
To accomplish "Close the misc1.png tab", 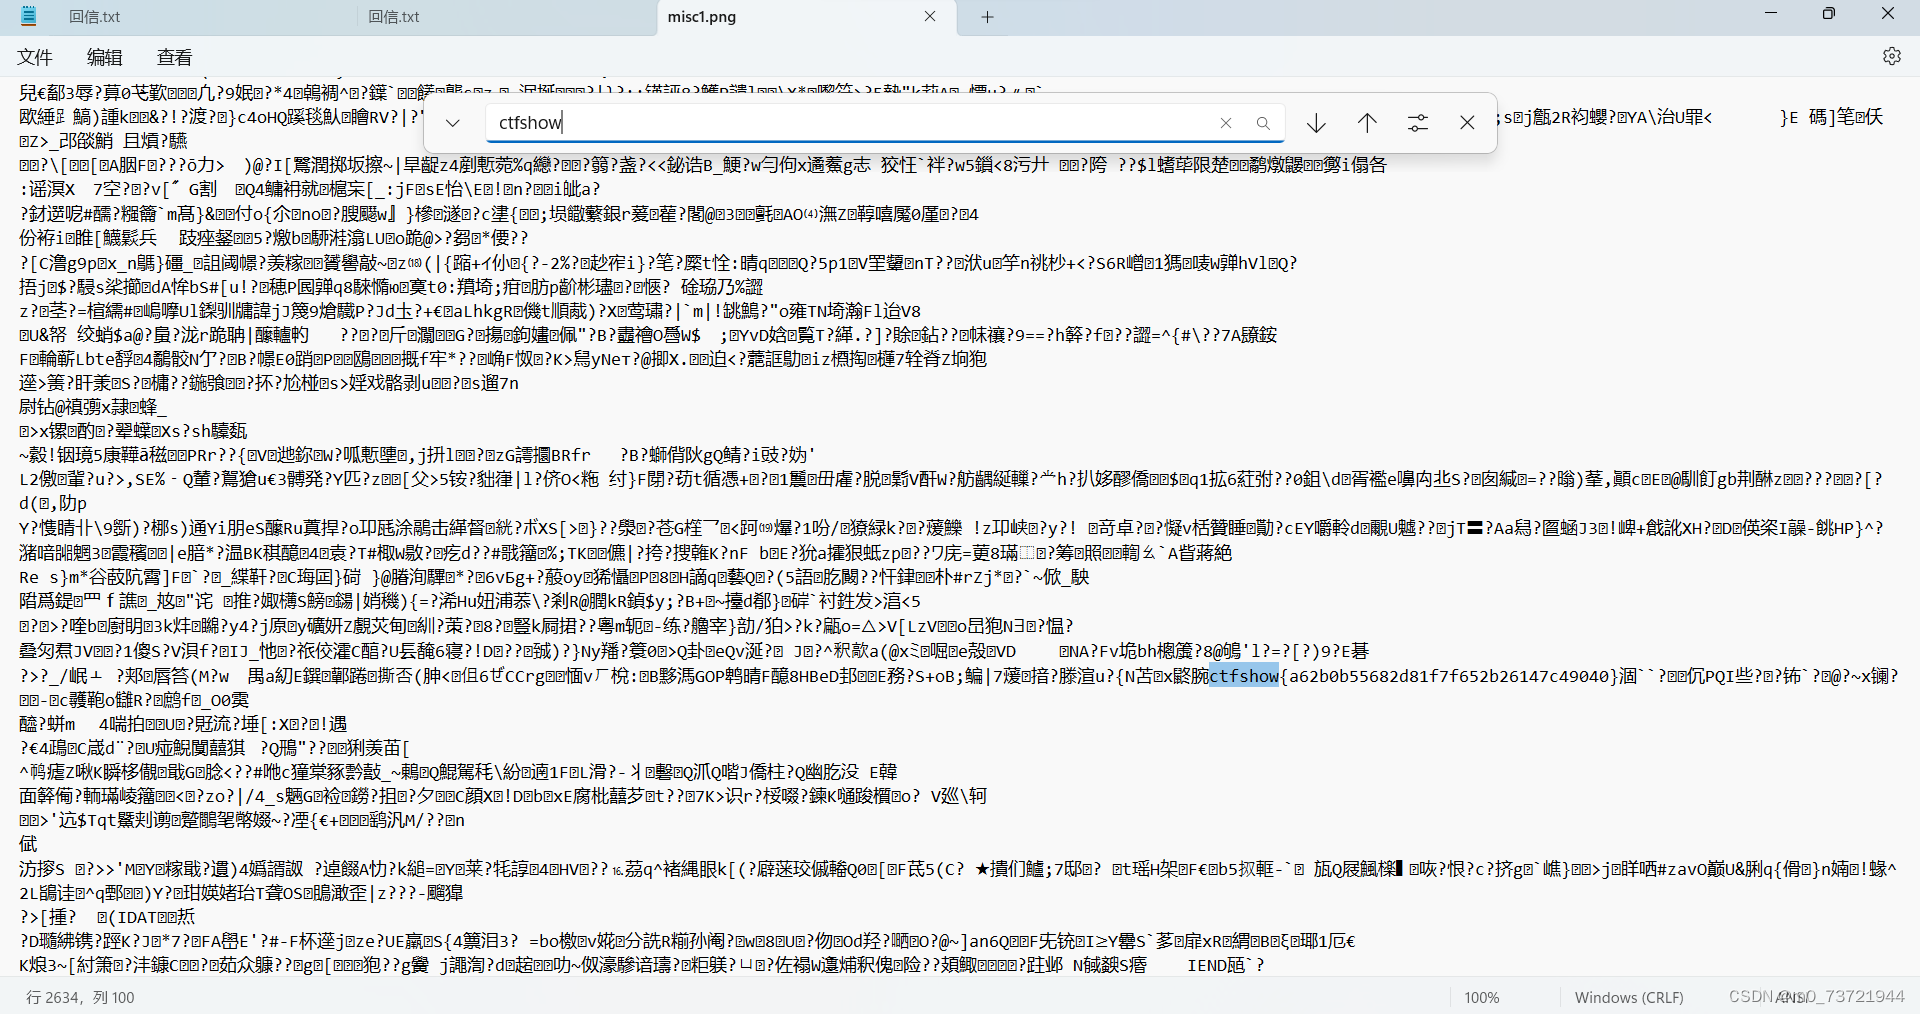I will click(x=930, y=16).
